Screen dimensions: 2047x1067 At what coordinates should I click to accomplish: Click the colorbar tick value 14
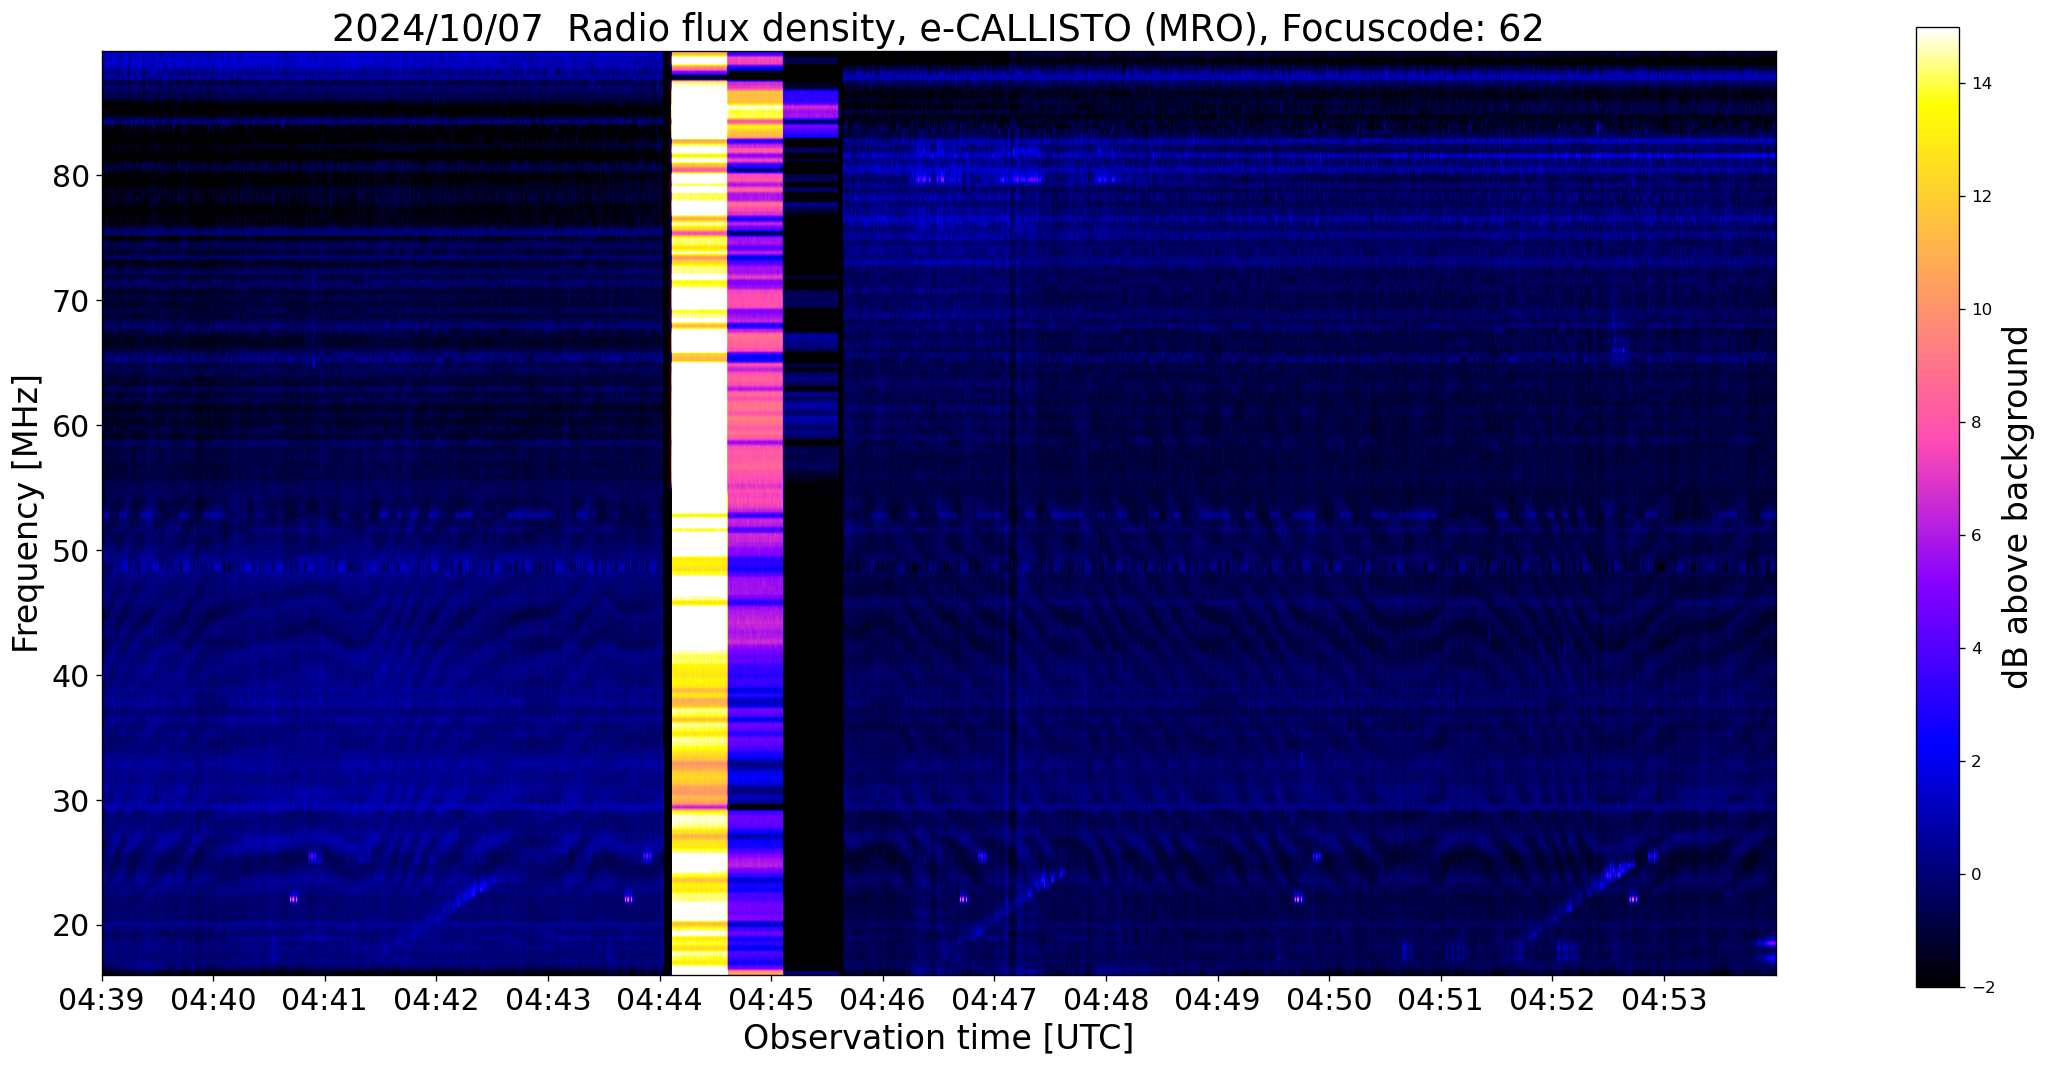[x=1981, y=84]
